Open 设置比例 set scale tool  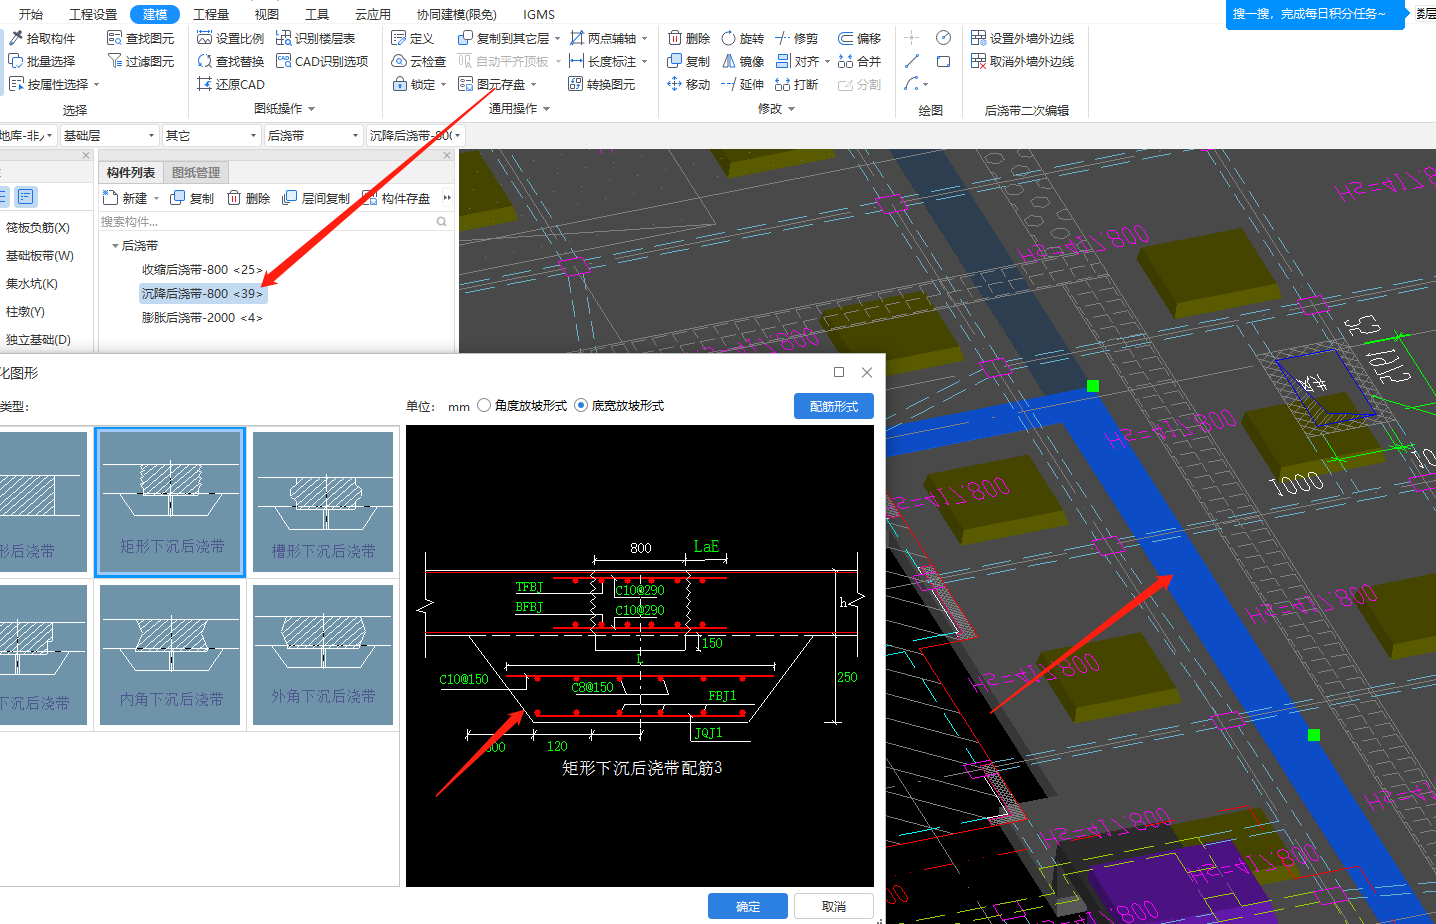[x=230, y=38]
